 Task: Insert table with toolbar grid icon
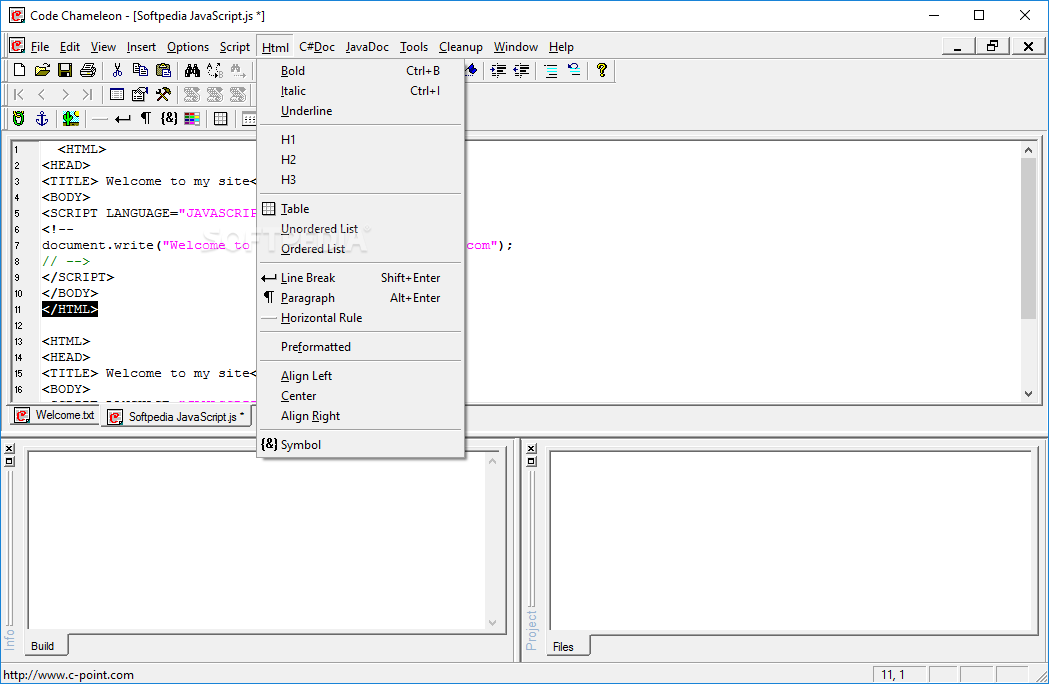pyautogui.click(x=221, y=118)
